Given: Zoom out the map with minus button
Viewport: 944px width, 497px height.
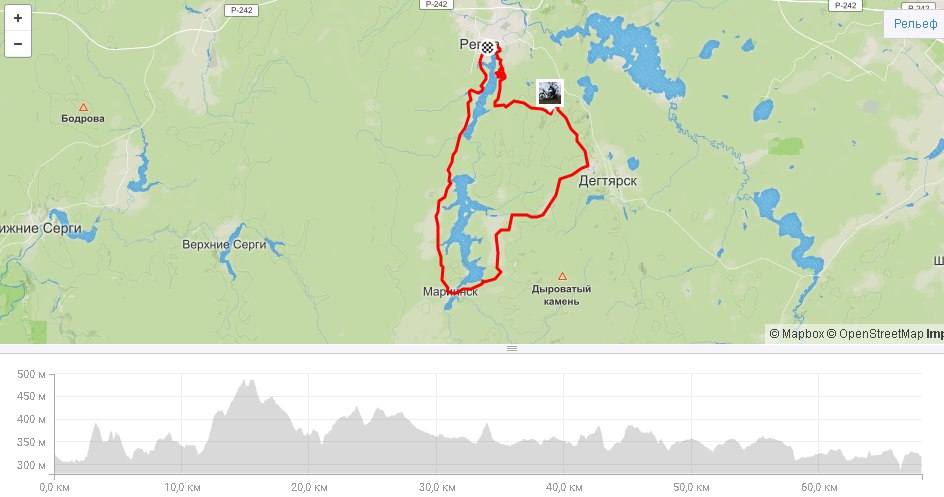Looking at the screenshot, I should (18, 44).
